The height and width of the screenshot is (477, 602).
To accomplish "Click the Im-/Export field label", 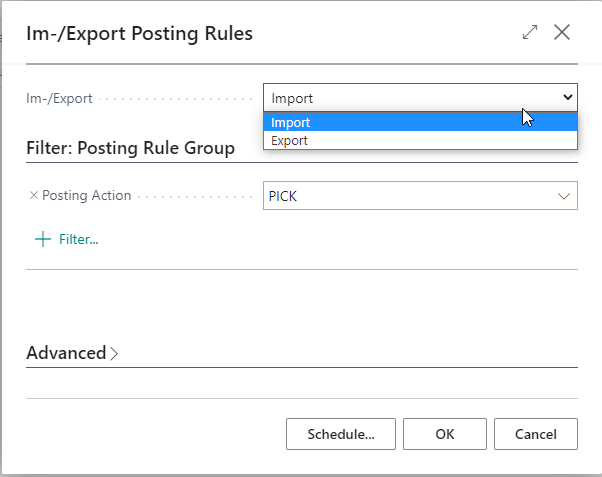I will (x=59, y=98).
